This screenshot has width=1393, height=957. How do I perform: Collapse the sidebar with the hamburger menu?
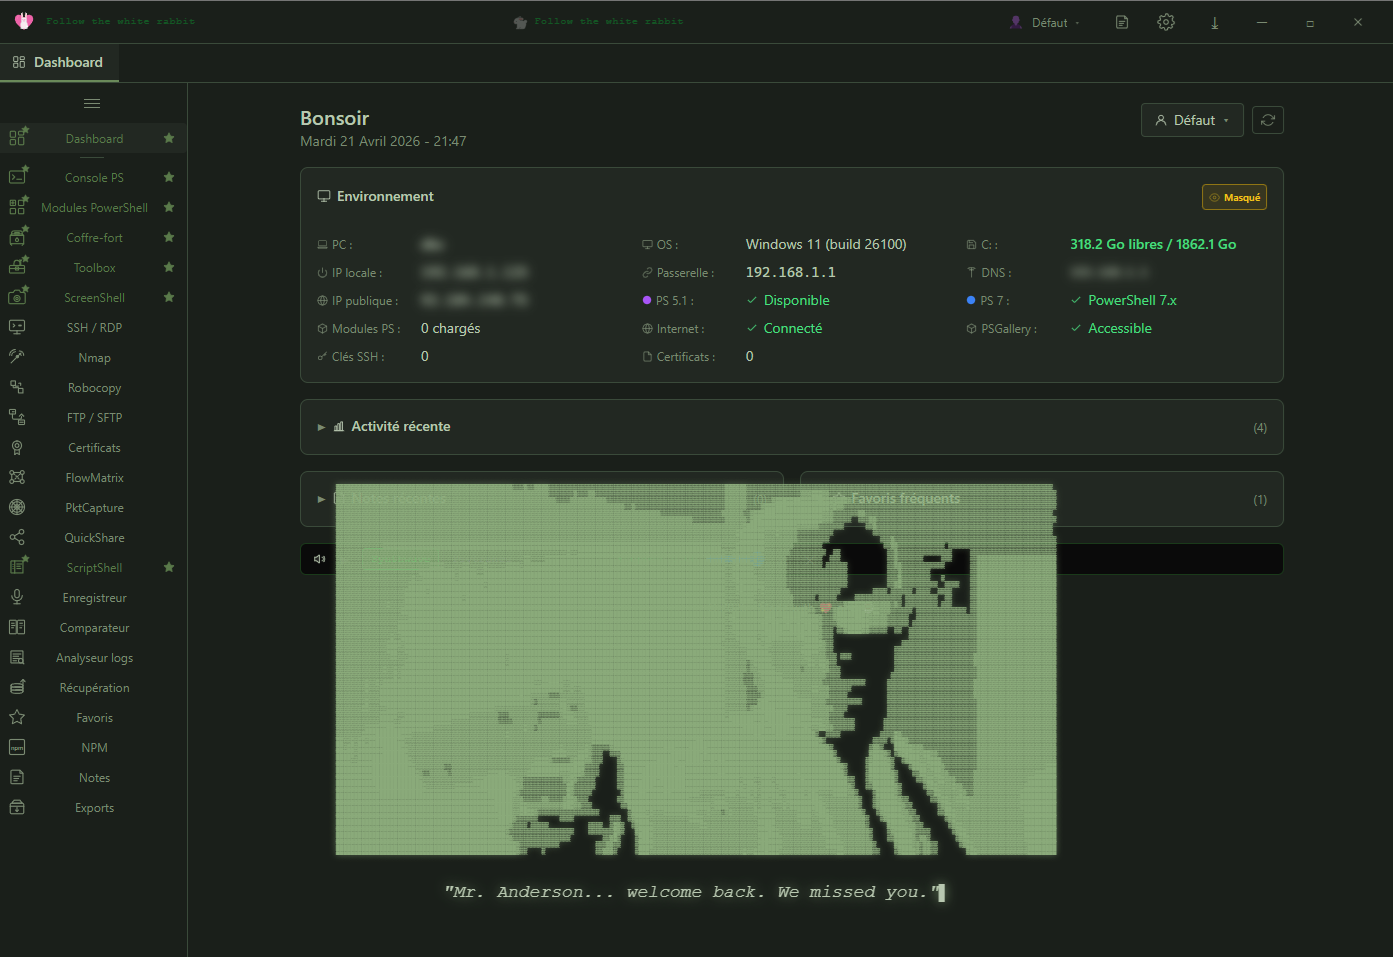click(x=92, y=104)
